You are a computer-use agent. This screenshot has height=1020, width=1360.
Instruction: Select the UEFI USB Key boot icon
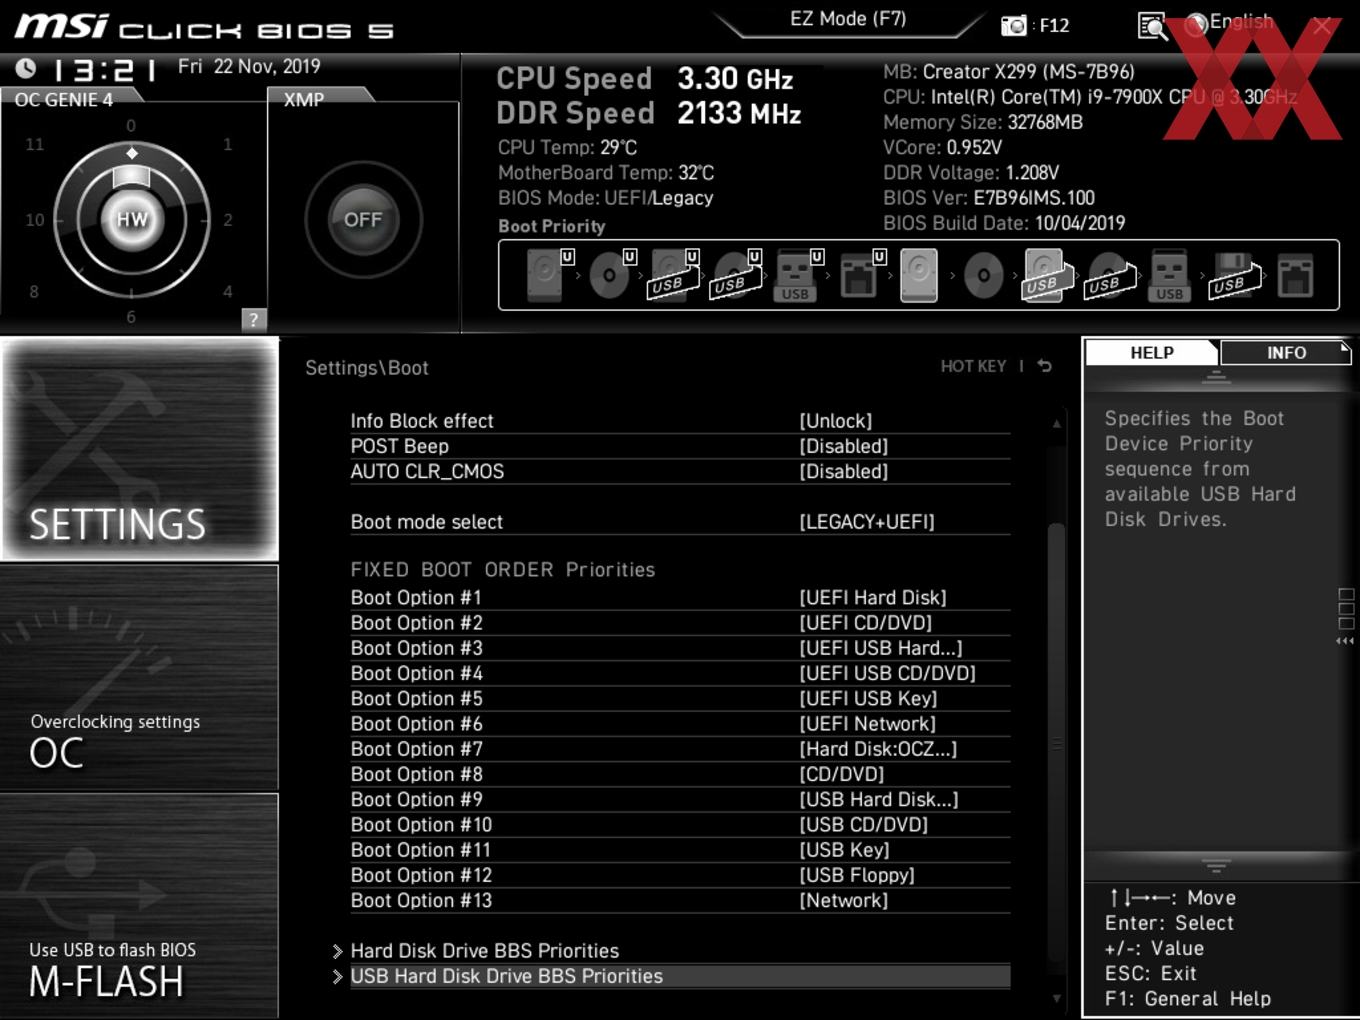798,275
